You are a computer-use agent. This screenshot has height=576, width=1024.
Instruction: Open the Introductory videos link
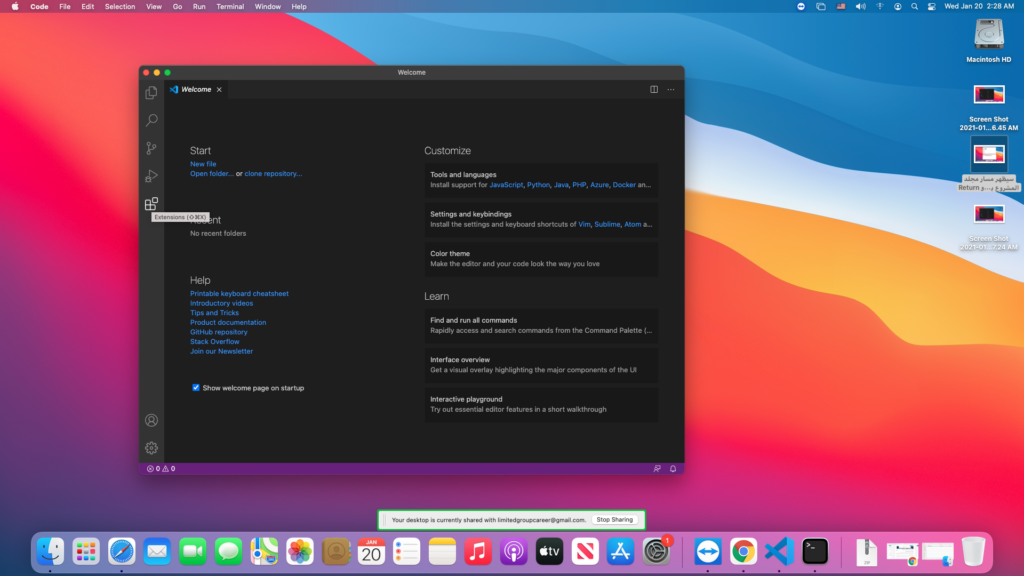tap(221, 303)
